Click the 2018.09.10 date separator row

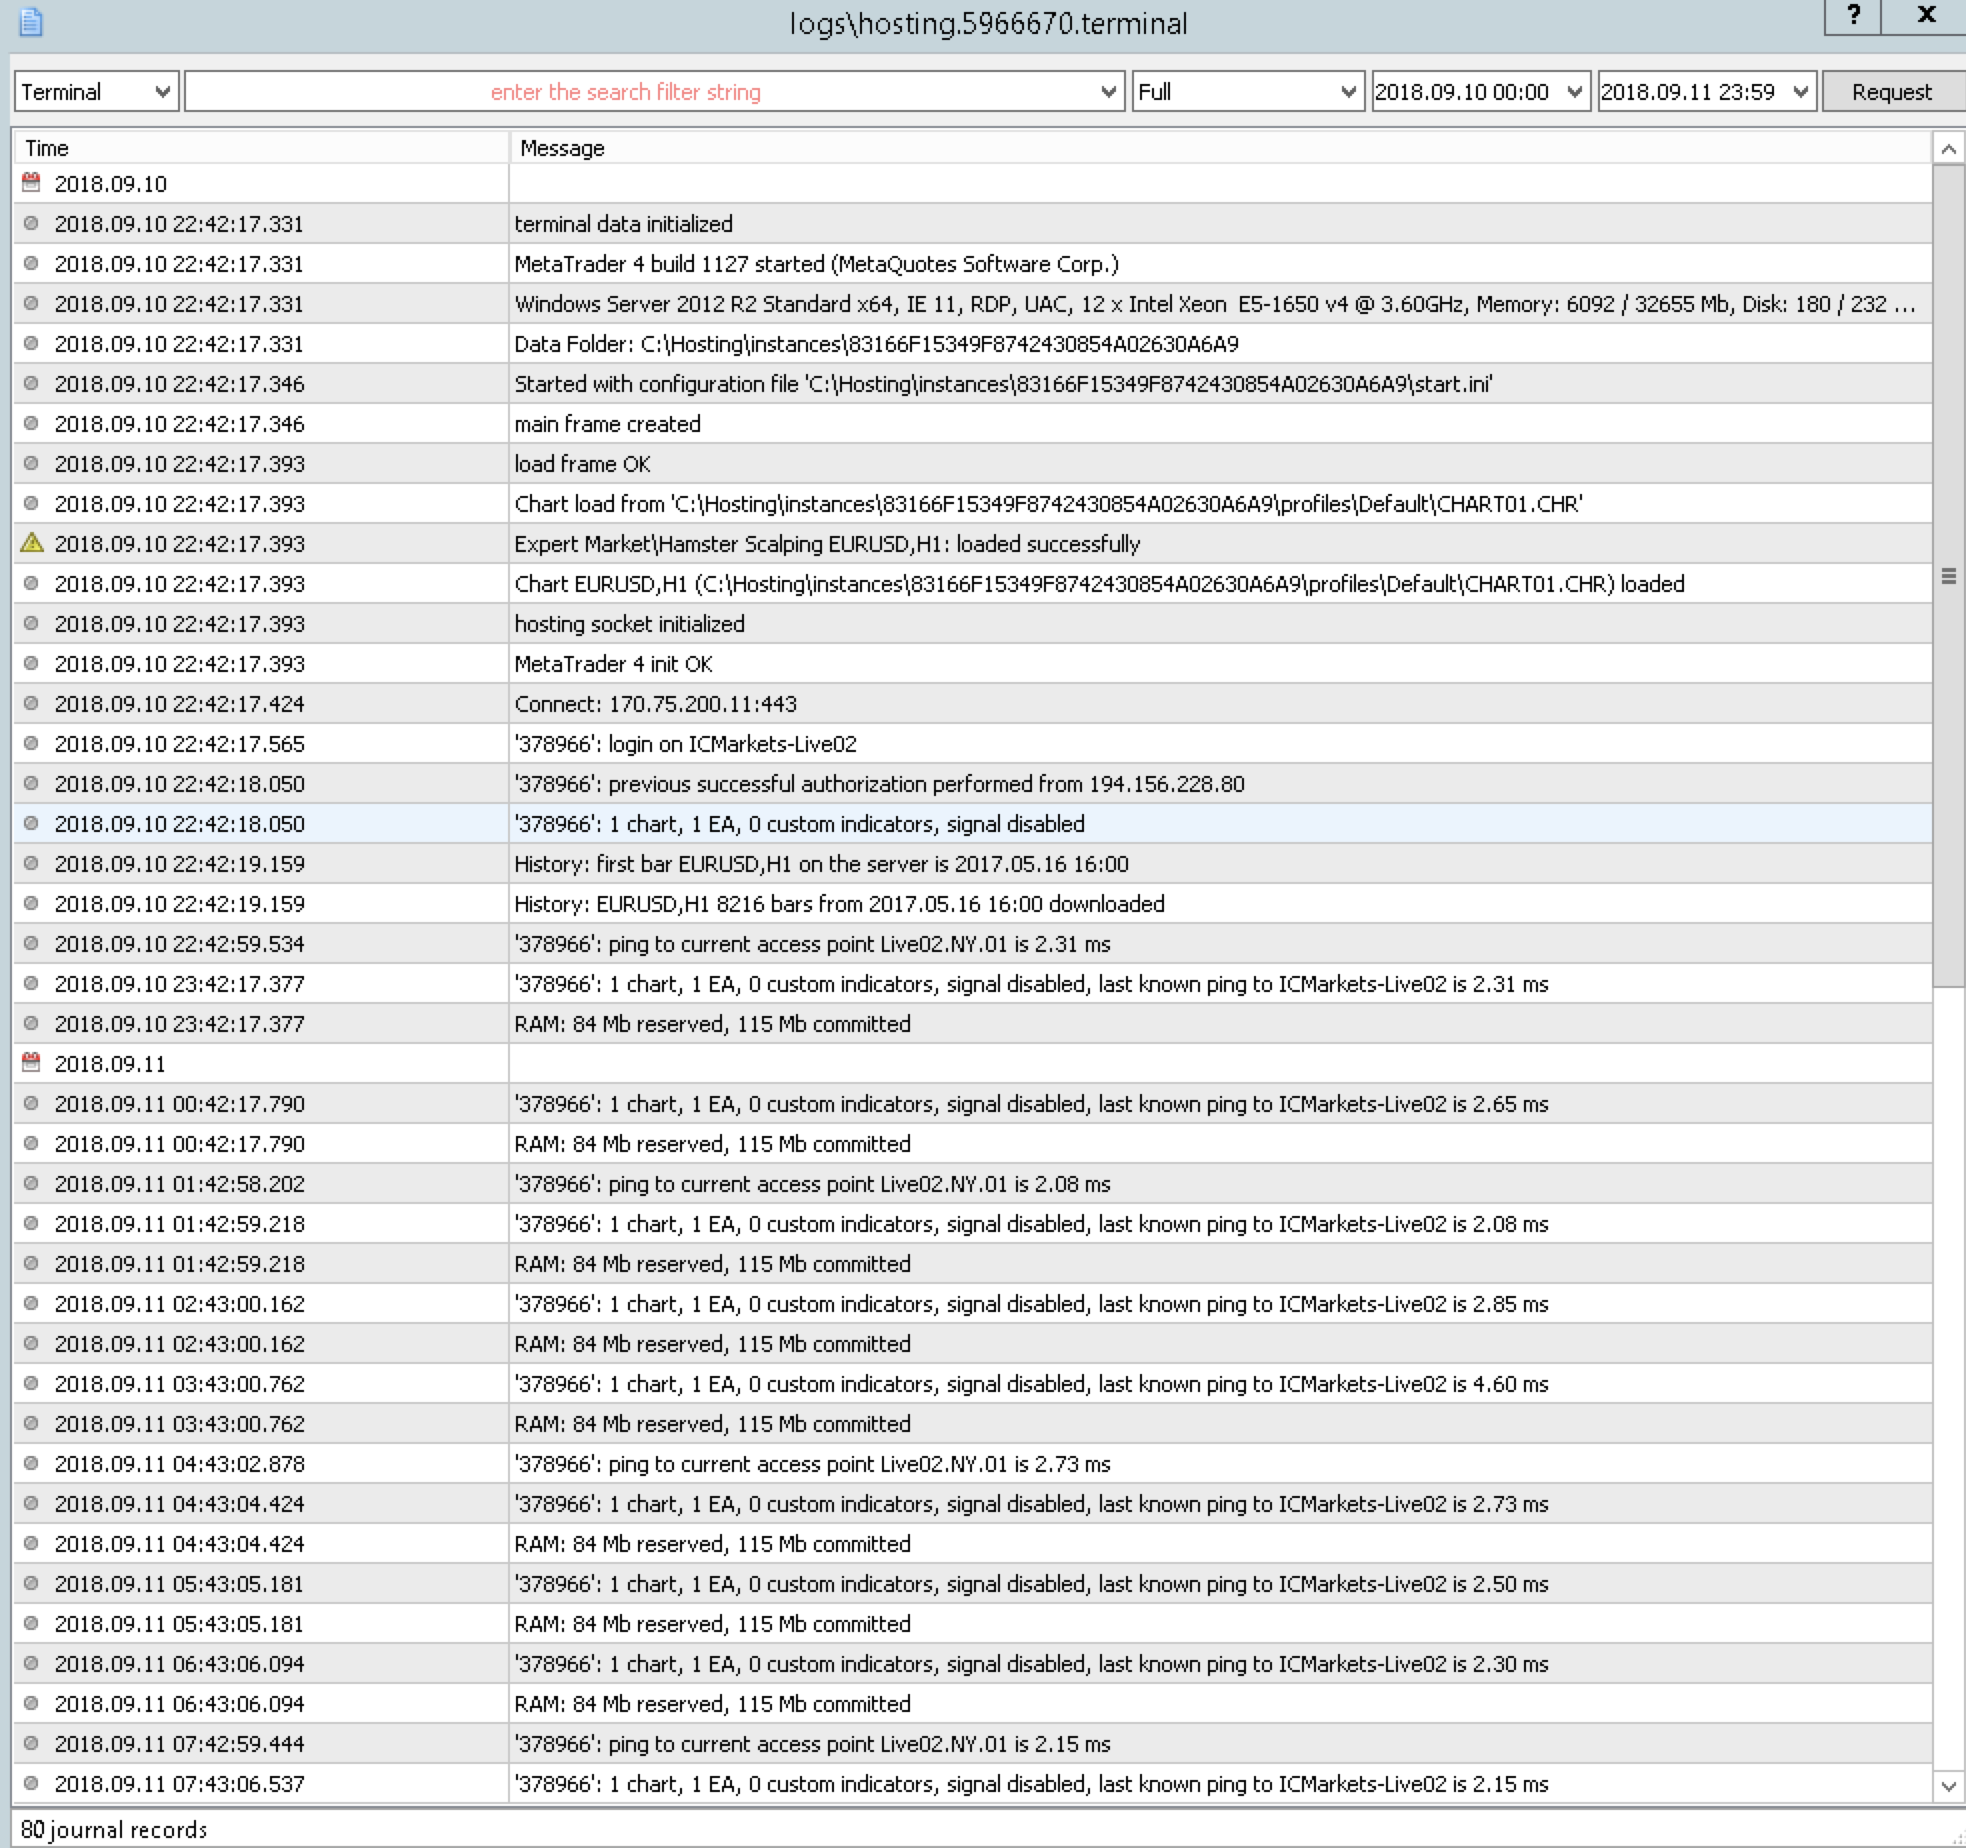(x=972, y=183)
